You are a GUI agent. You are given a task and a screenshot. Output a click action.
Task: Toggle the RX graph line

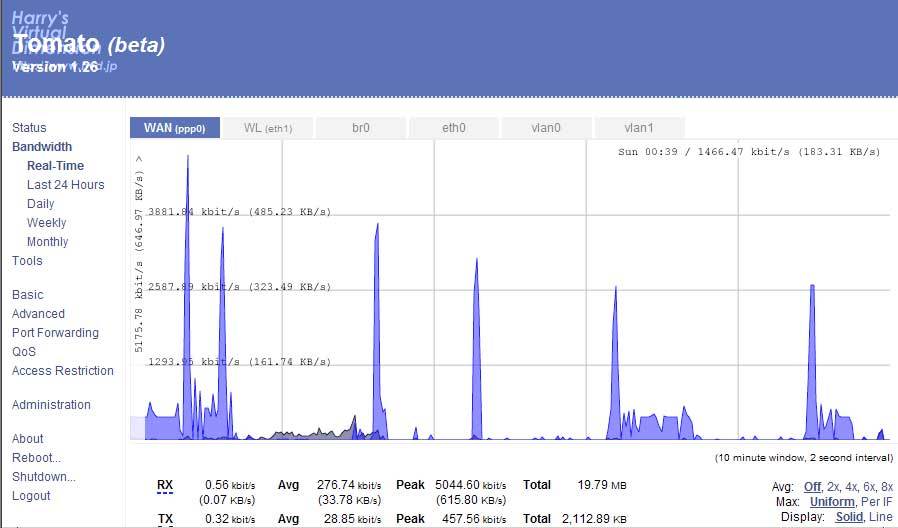pyautogui.click(x=165, y=485)
